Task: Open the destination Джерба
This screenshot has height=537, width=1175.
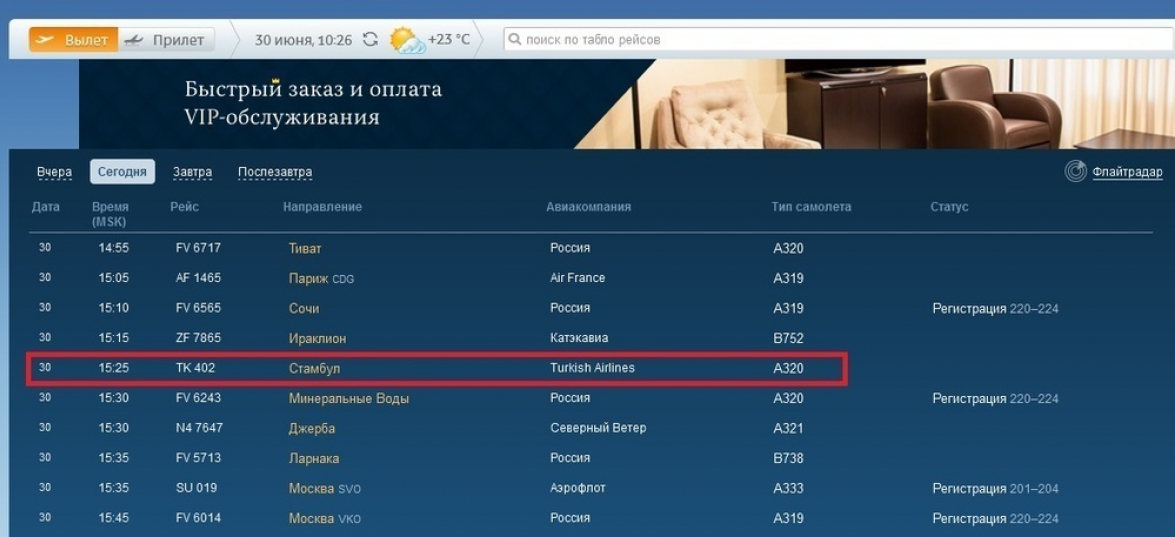Action: click(312, 428)
